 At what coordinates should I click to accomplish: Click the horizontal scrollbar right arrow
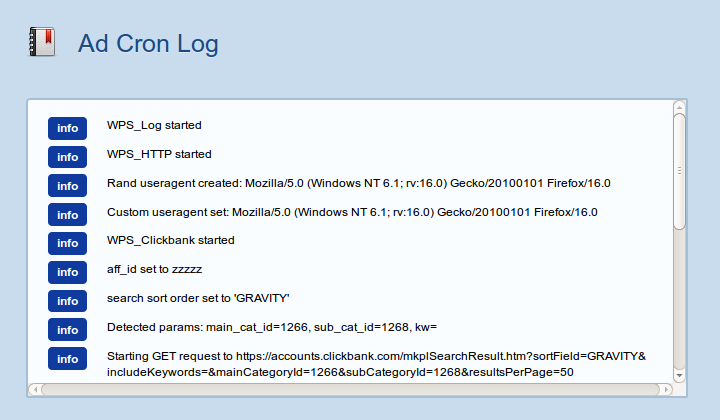pos(666,390)
